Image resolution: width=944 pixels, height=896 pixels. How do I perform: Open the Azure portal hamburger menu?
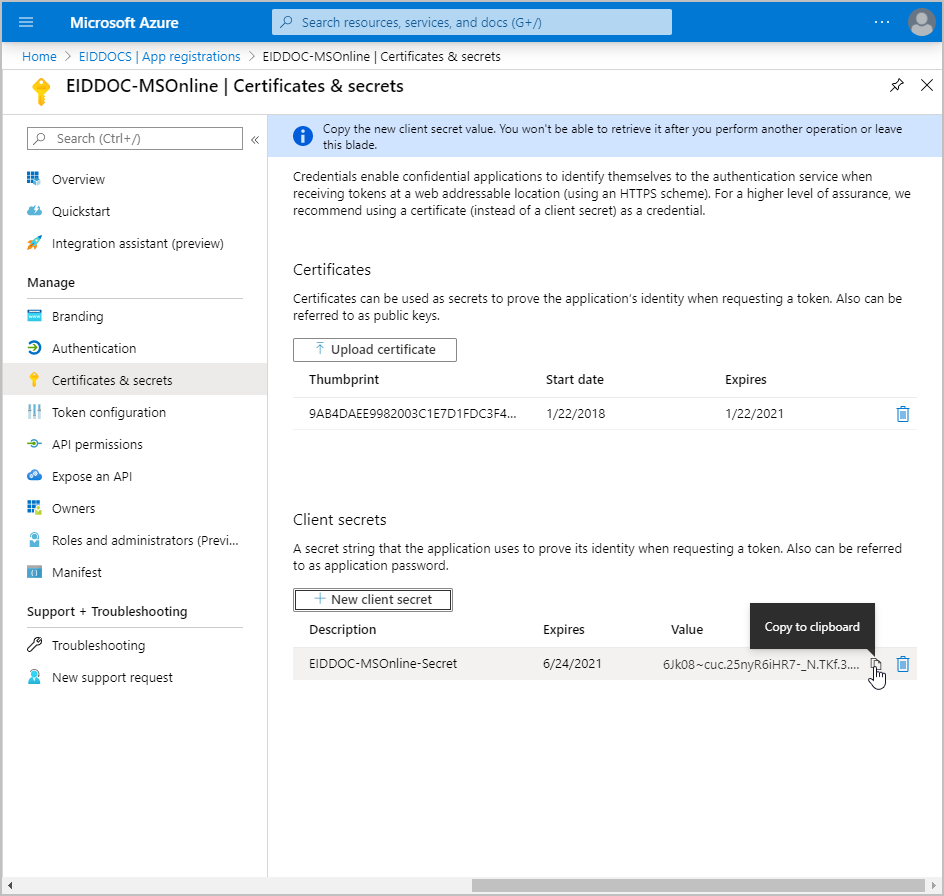coord(26,22)
